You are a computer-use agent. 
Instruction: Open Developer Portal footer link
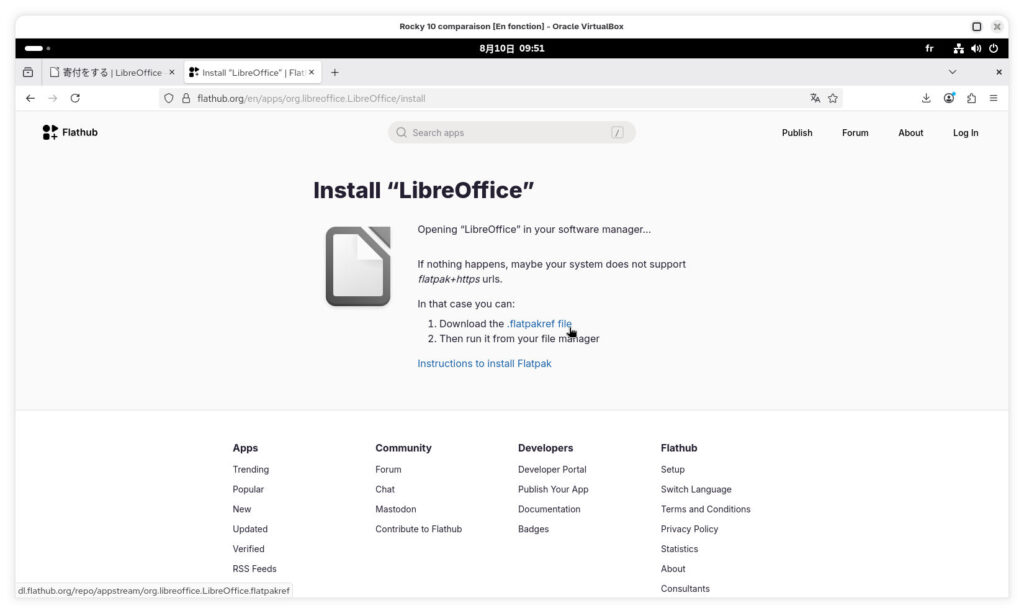pyautogui.click(x=552, y=469)
